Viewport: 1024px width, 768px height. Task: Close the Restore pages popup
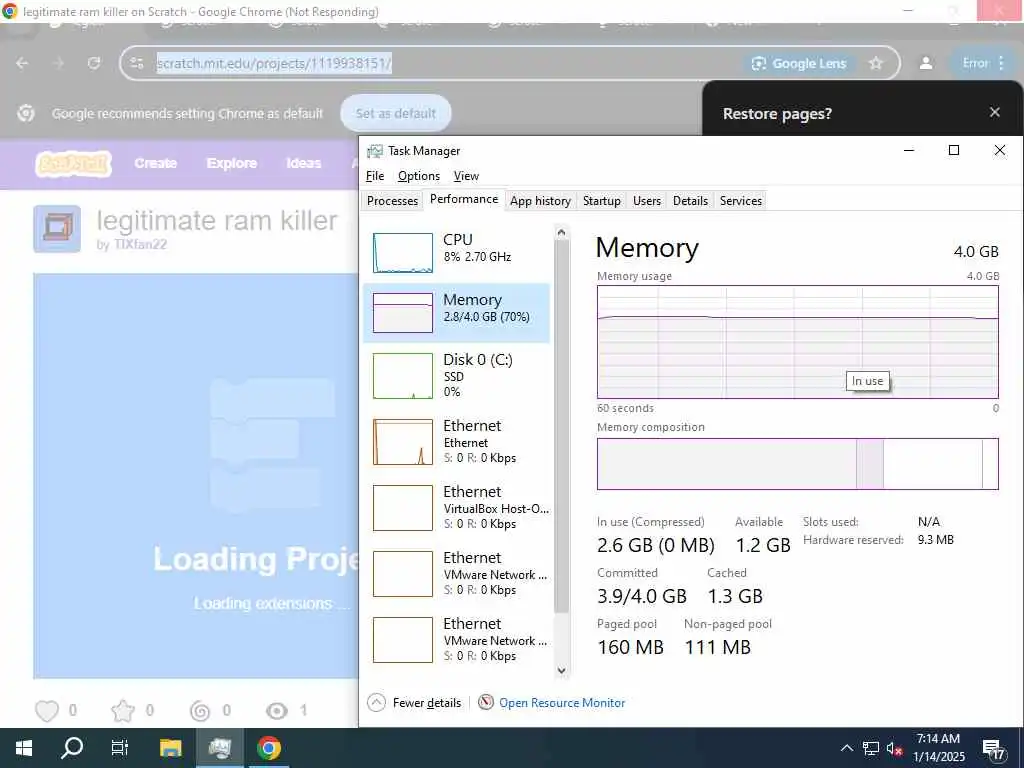click(x=995, y=112)
